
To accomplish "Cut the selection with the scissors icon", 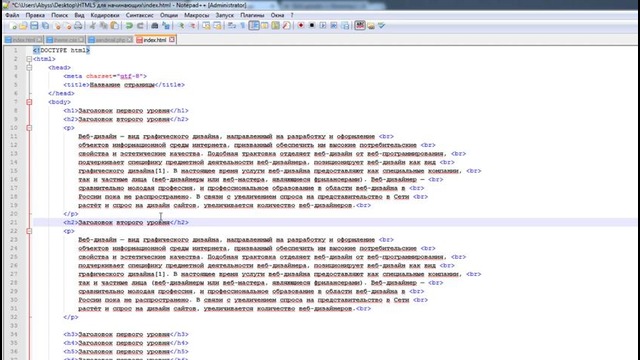I will click(93, 26).
